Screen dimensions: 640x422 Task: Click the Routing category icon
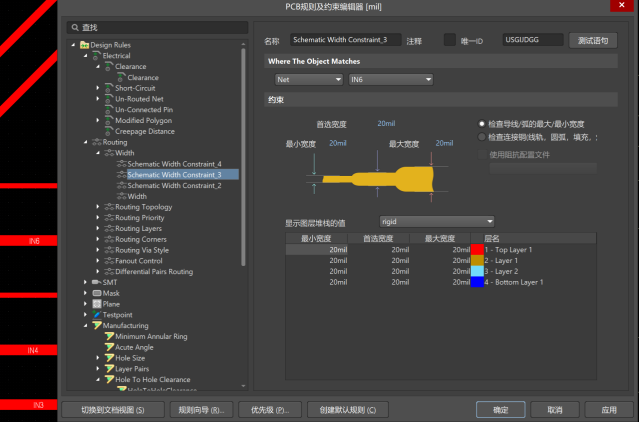pyautogui.click(x=96, y=142)
